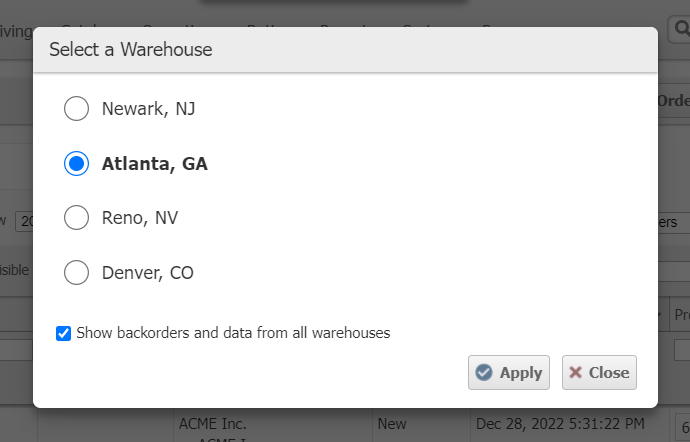Click 'Show backorders and data' label text
Screen dimensions: 690x442
pyautogui.click(x=233, y=333)
